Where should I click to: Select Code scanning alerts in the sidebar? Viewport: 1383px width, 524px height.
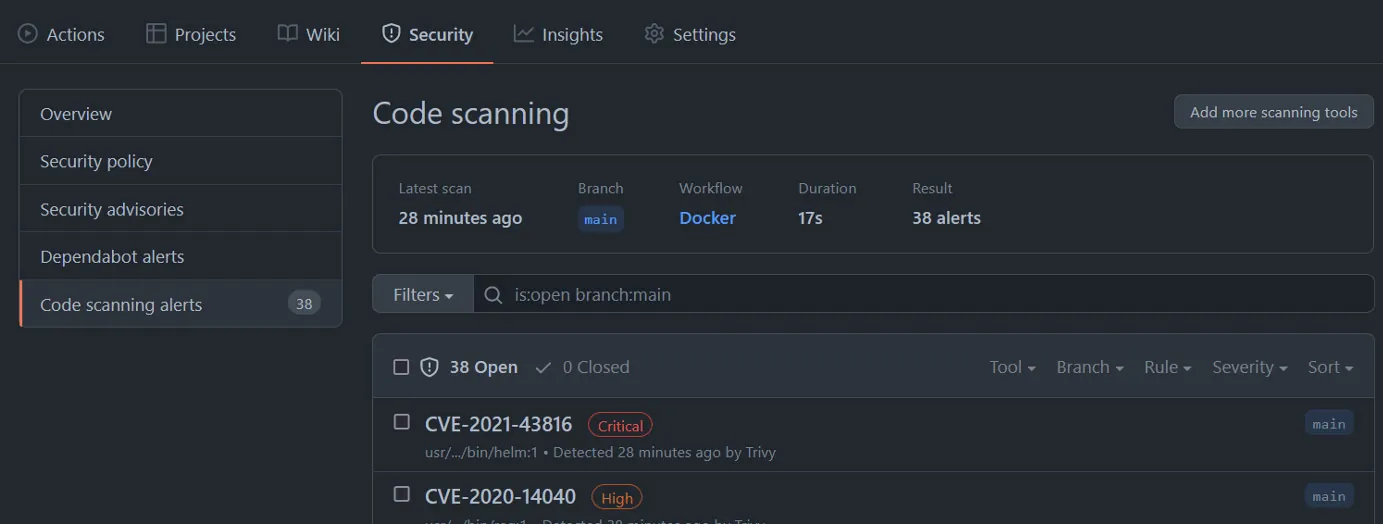[181, 304]
